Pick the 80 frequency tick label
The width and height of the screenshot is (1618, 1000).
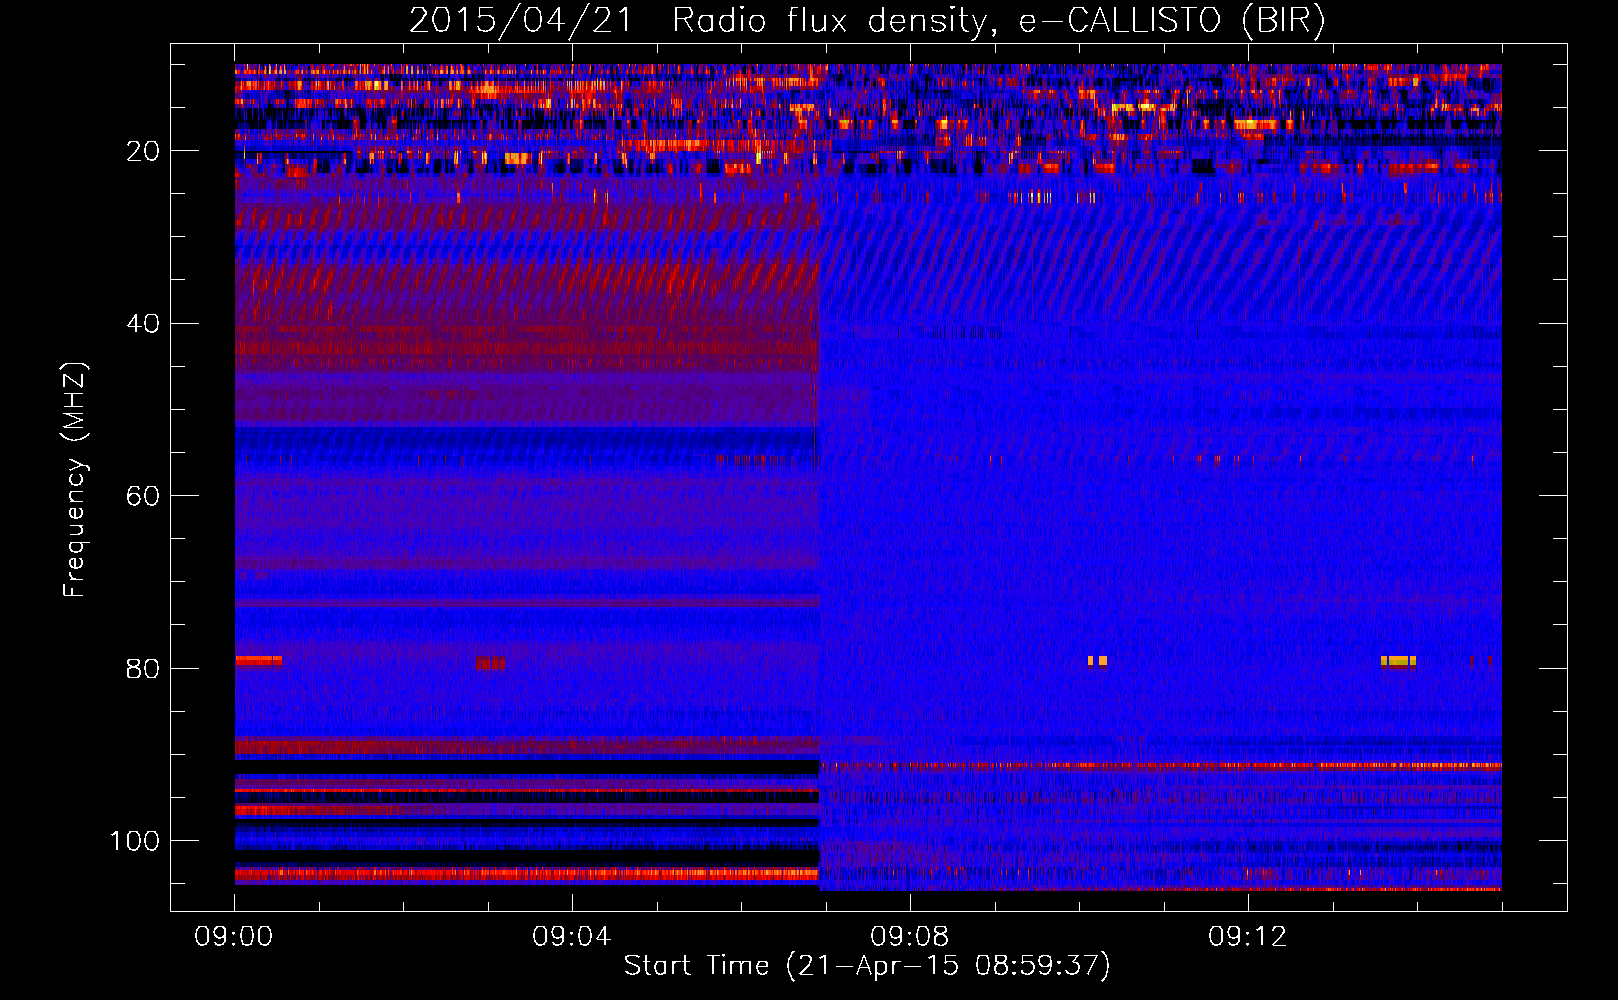click(142, 669)
